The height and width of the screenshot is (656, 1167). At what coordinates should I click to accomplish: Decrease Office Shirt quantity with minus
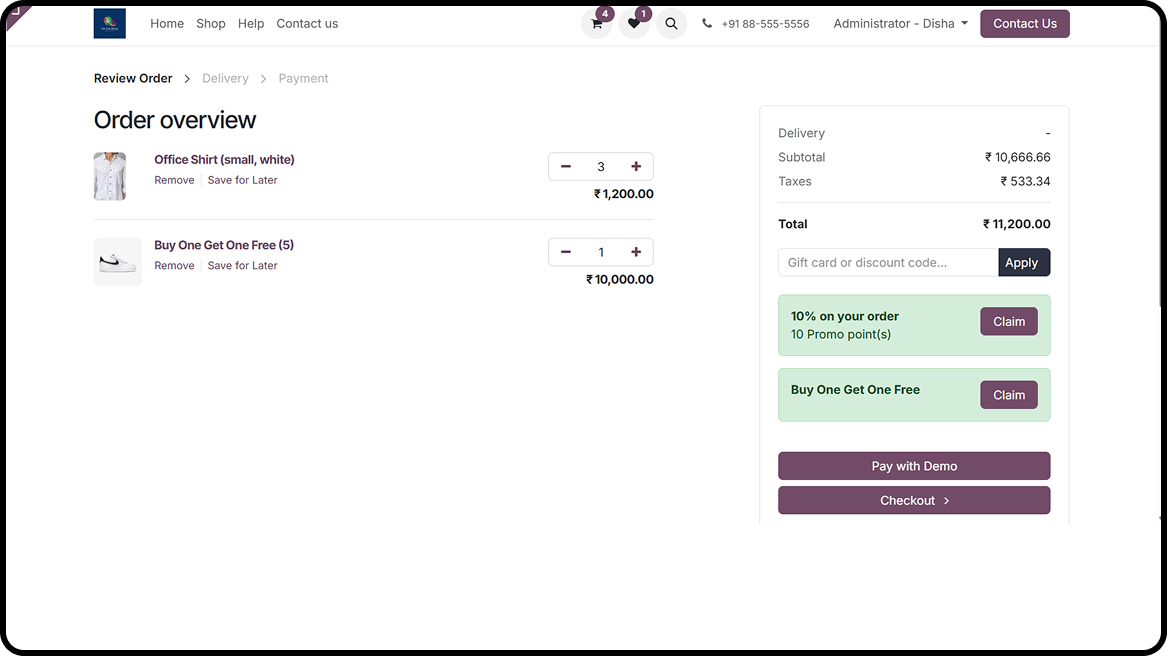pyautogui.click(x=566, y=167)
